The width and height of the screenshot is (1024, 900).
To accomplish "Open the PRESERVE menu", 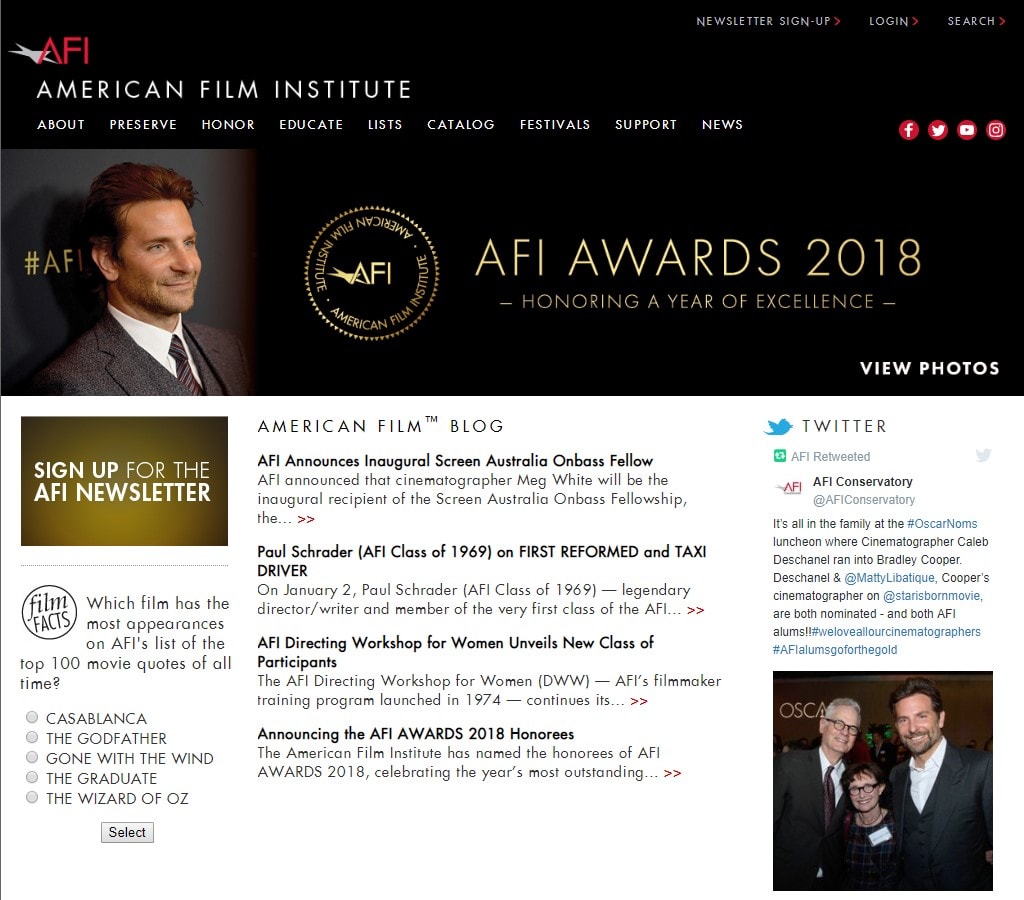I will coord(143,125).
